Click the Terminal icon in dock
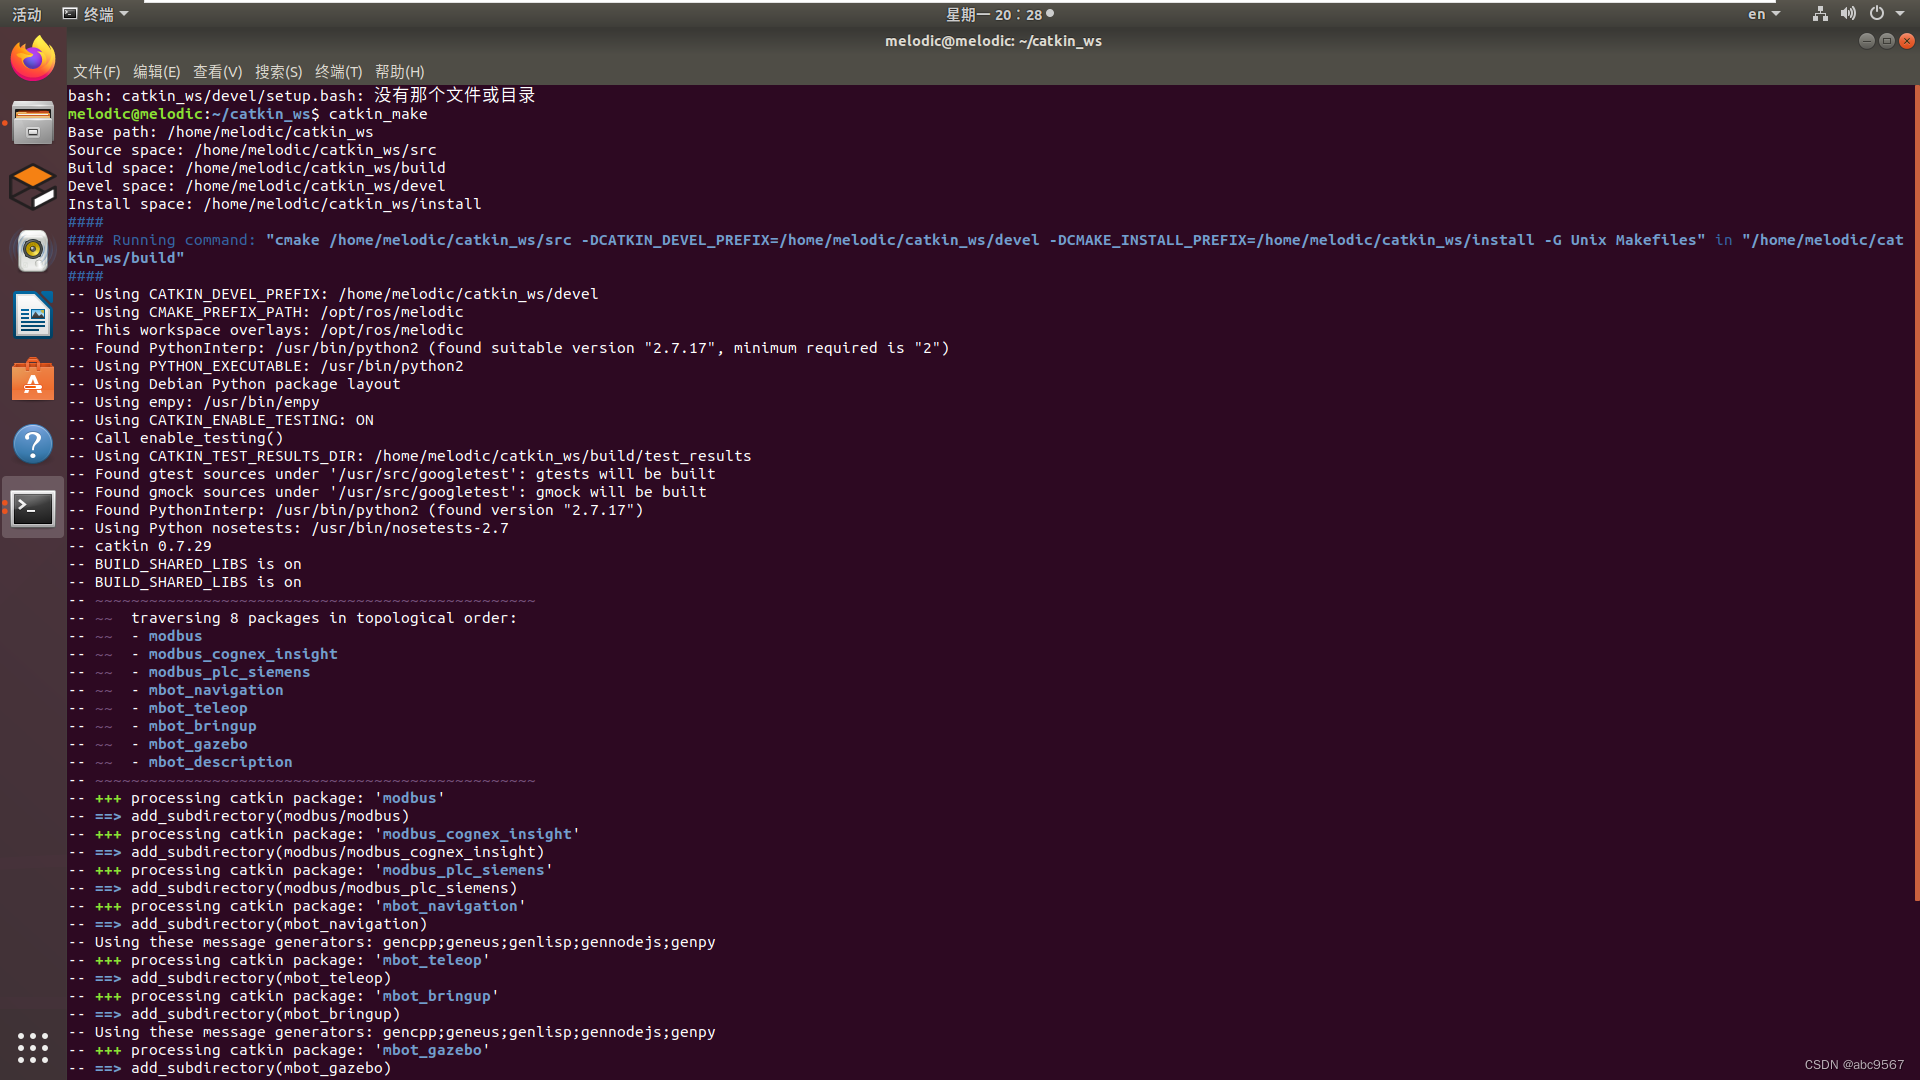This screenshot has height=1080, width=1920. coord(33,508)
